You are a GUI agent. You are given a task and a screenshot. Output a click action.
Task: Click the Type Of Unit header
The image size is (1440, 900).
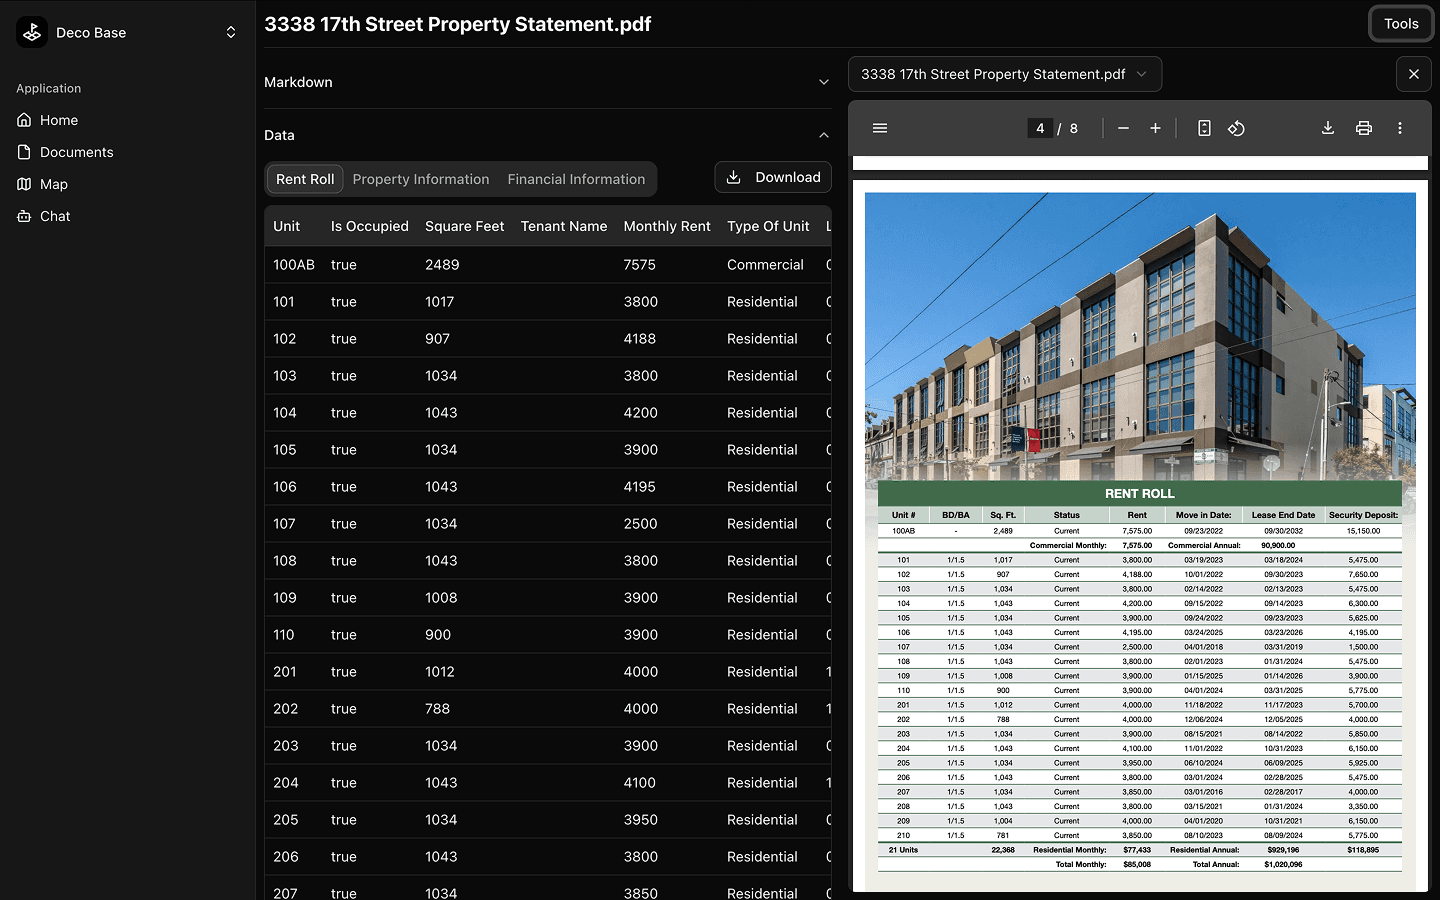[768, 226]
